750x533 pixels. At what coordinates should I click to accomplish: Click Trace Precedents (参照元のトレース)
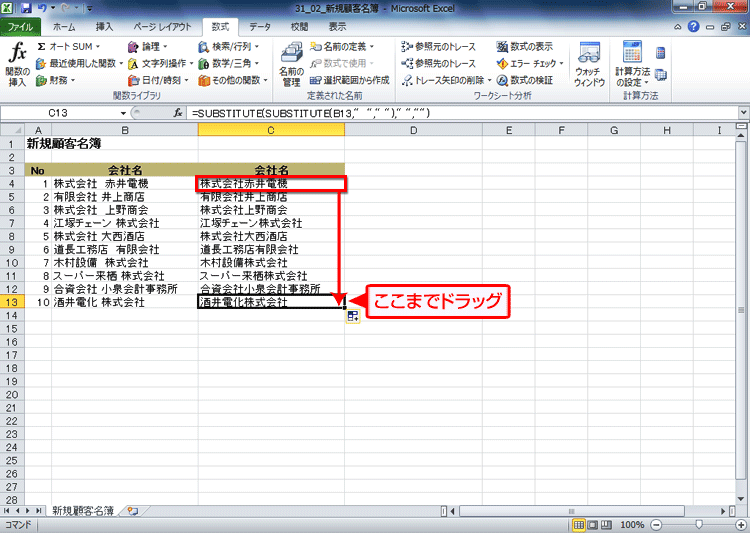tap(439, 46)
